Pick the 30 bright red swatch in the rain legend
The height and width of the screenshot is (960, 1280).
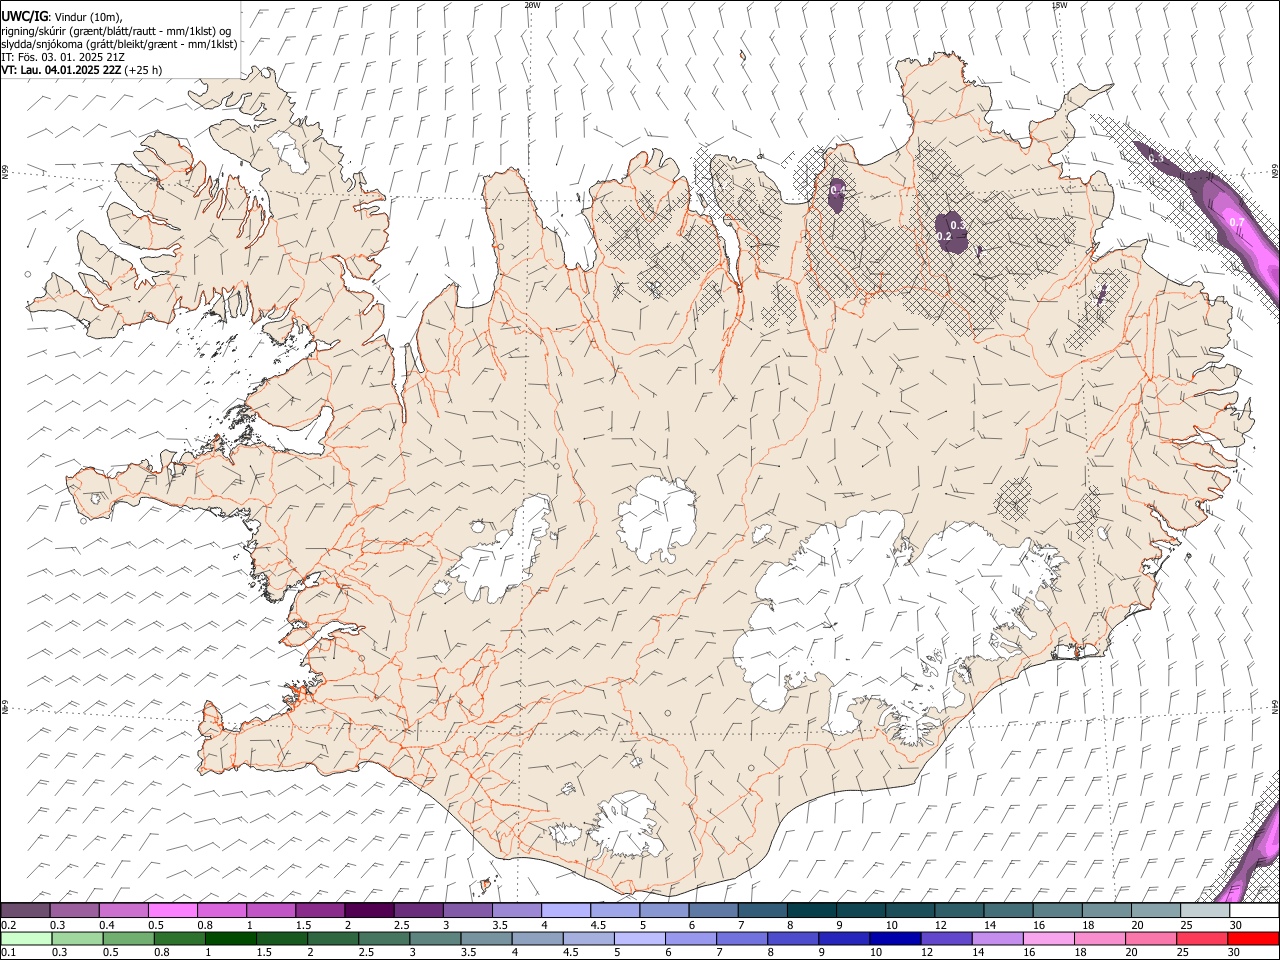click(x=1253, y=938)
